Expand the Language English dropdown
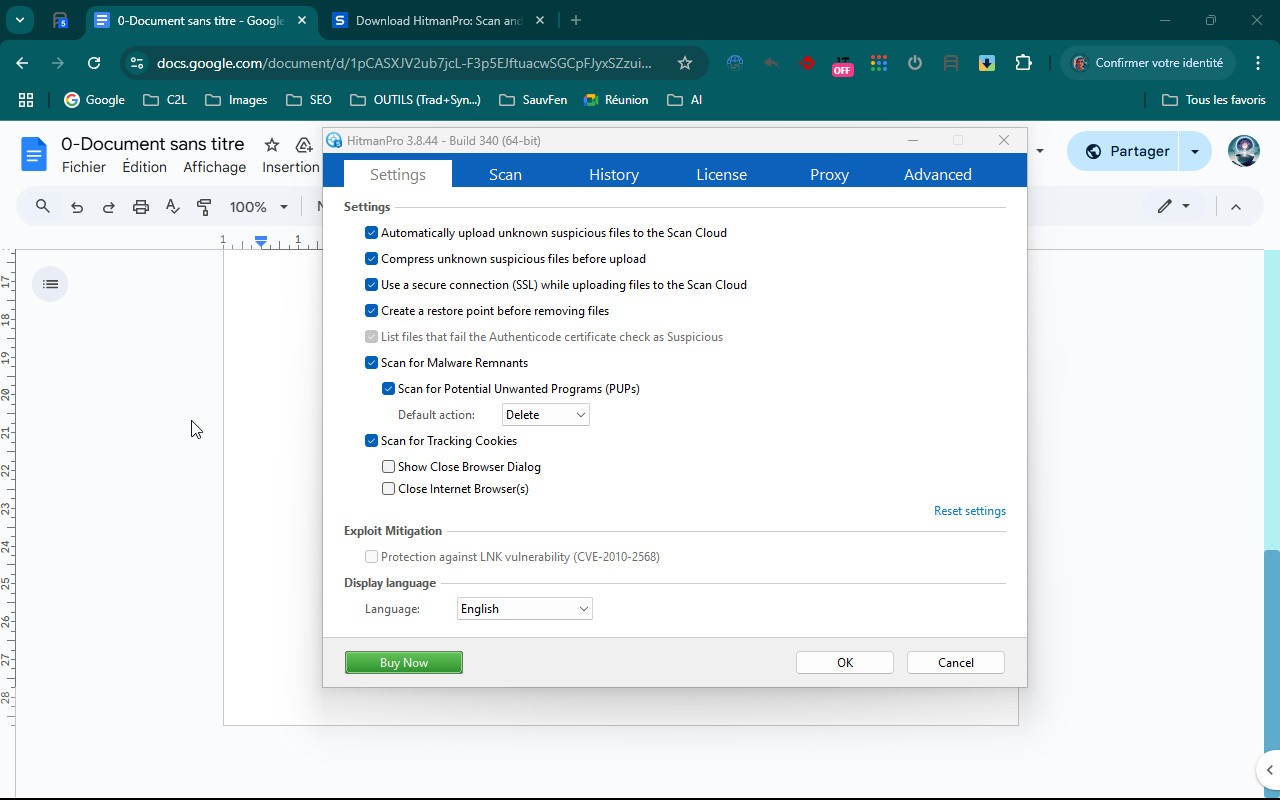 (524, 609)
